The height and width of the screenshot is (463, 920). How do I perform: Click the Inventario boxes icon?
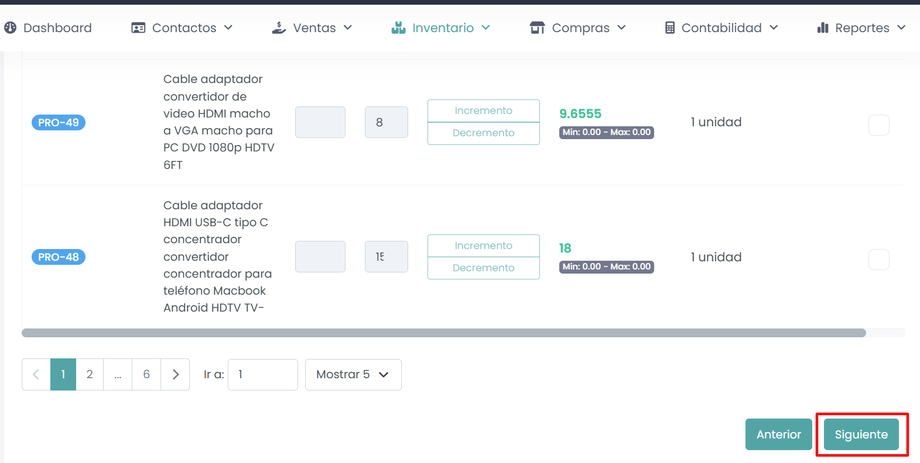pyautogui.click(x=398, y=28)
